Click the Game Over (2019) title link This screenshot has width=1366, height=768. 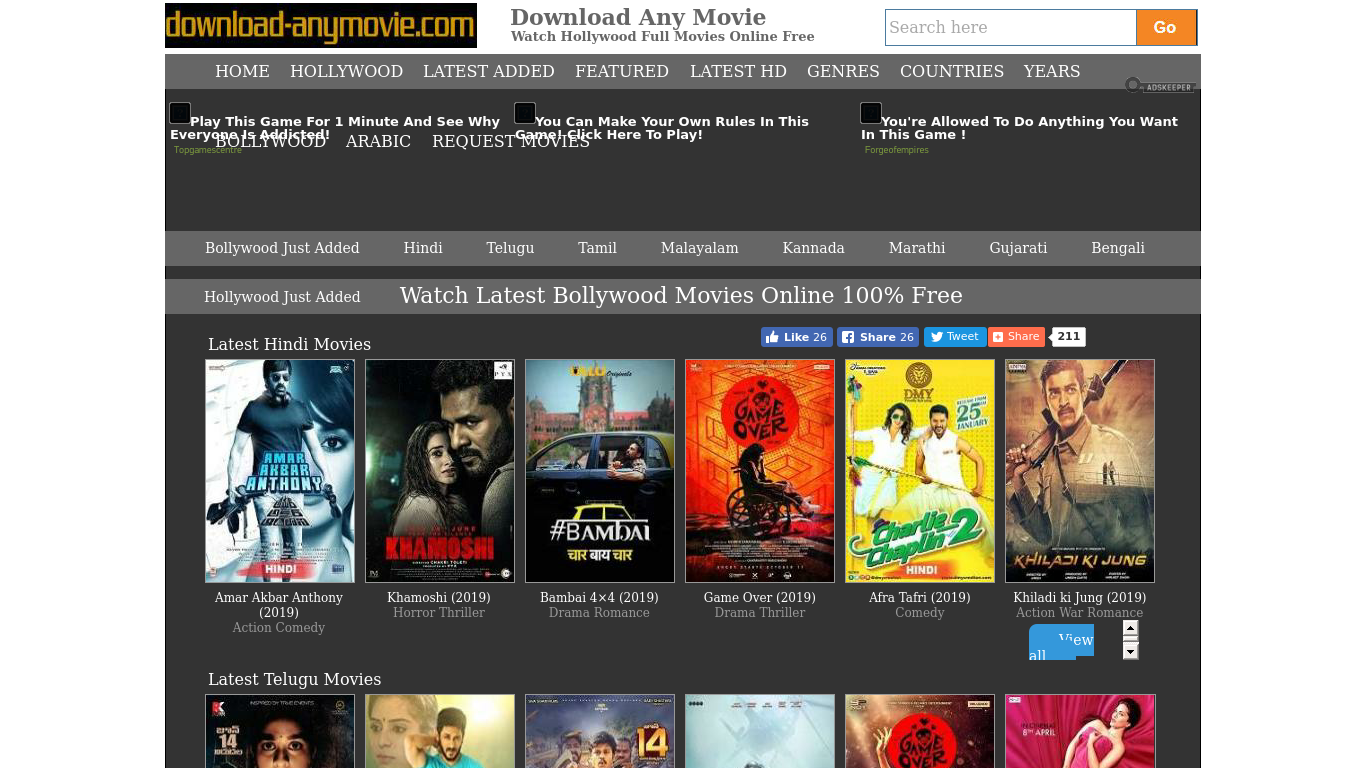[760, 598]
